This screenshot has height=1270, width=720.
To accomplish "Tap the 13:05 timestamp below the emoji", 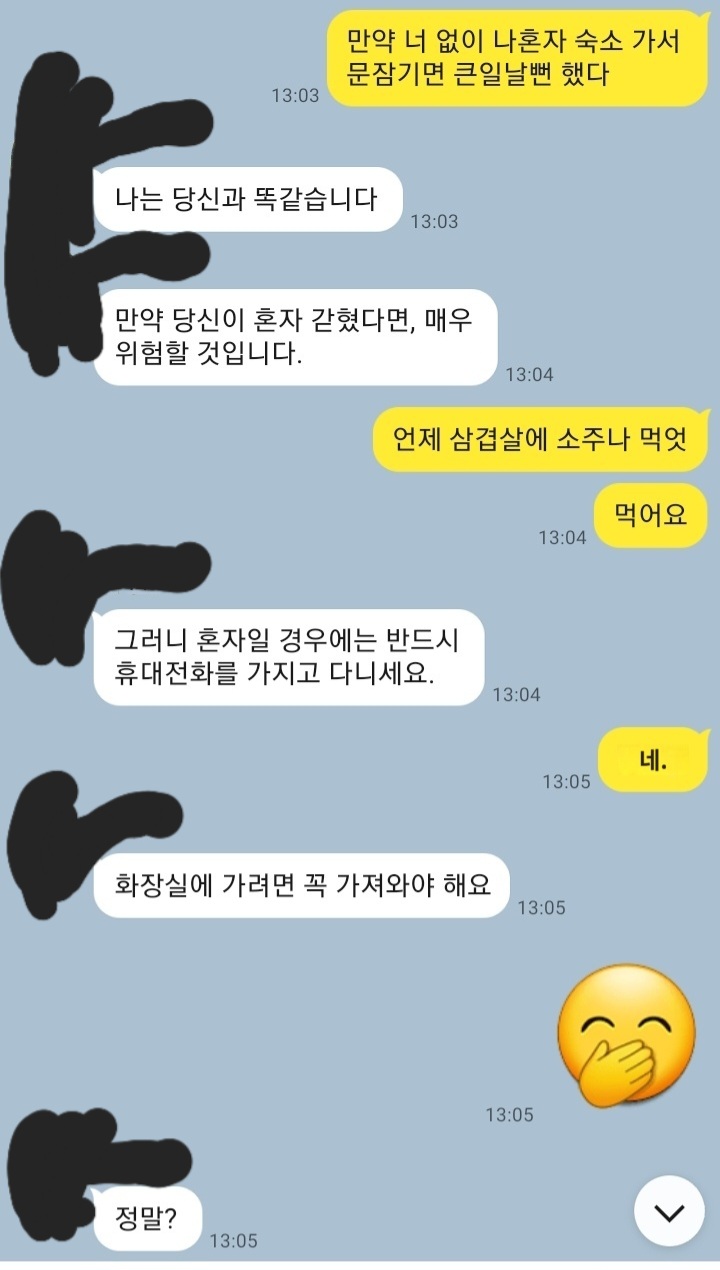I will (510, 1114).
